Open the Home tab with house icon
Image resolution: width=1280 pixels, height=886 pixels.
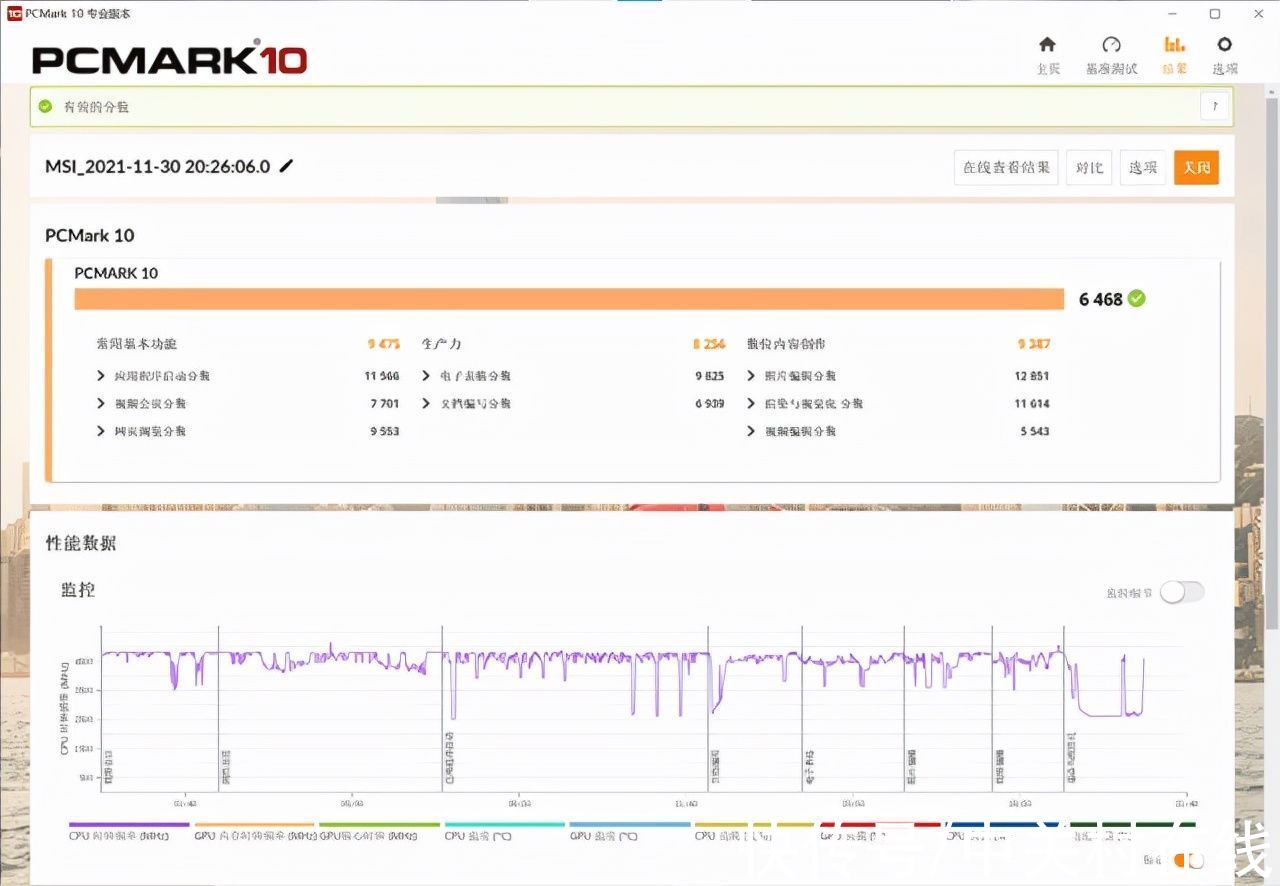[1048, 55]
